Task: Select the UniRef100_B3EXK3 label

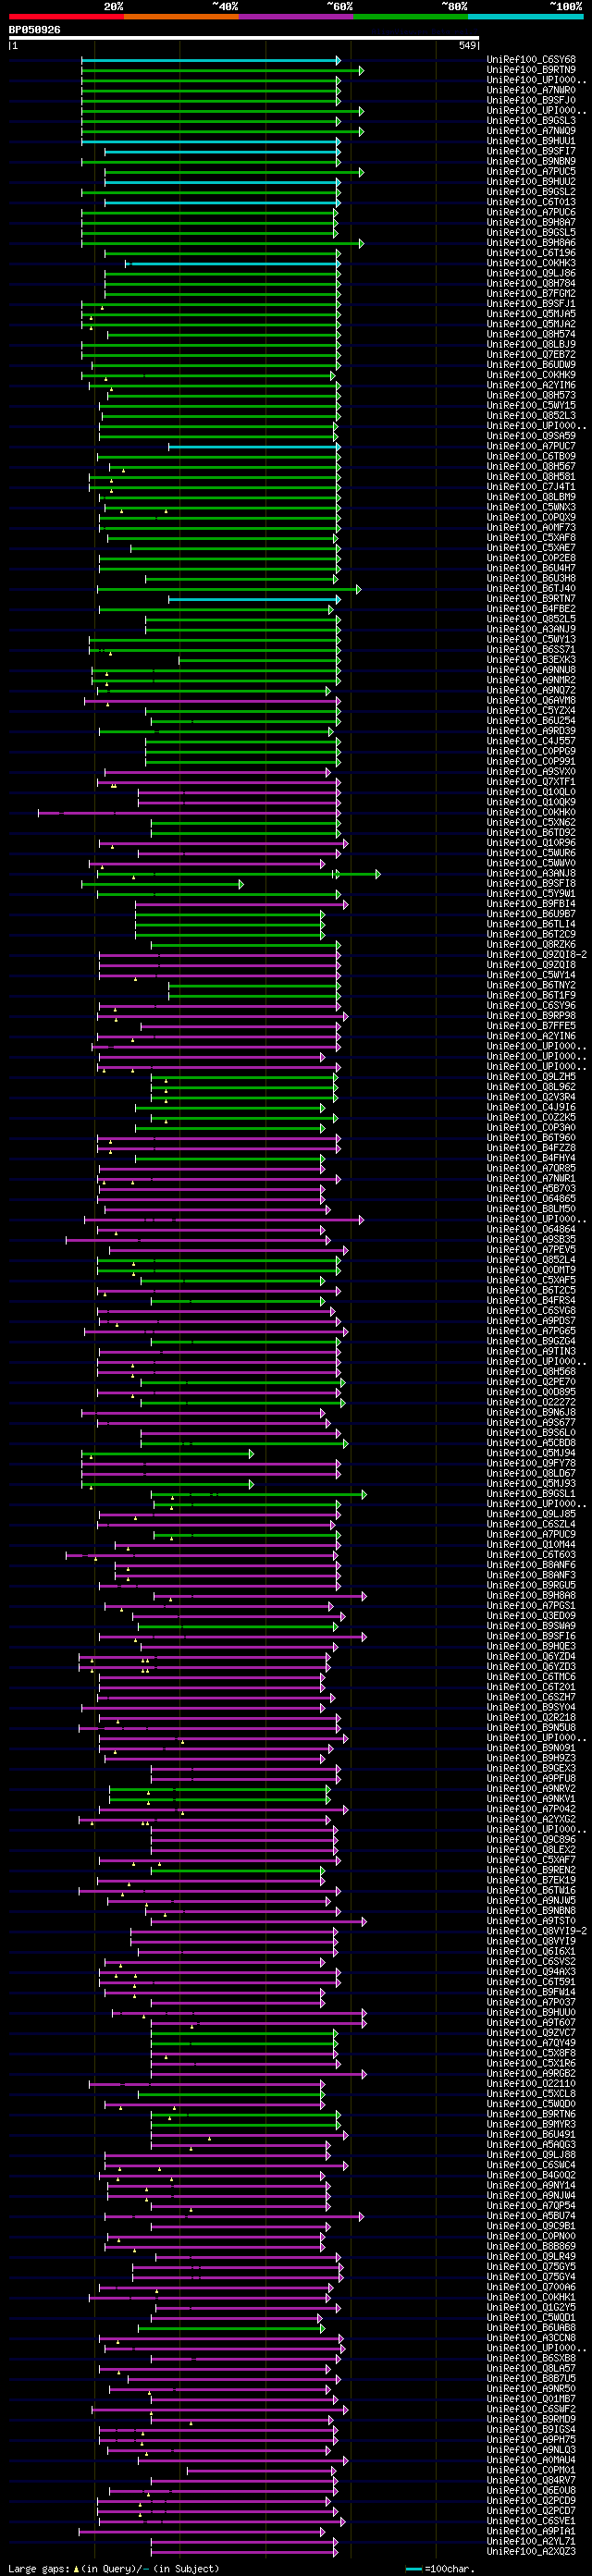Action: [x=531, y=659]
